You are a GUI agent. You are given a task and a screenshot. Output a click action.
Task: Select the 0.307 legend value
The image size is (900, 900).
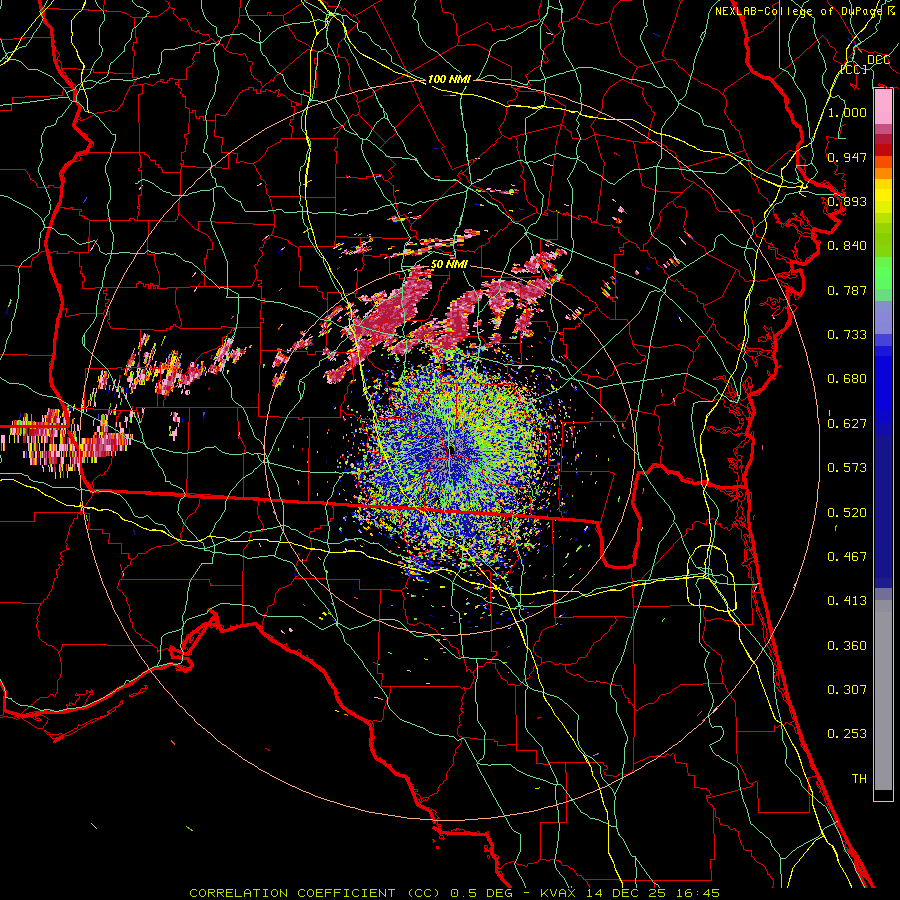tap(847, 690)
